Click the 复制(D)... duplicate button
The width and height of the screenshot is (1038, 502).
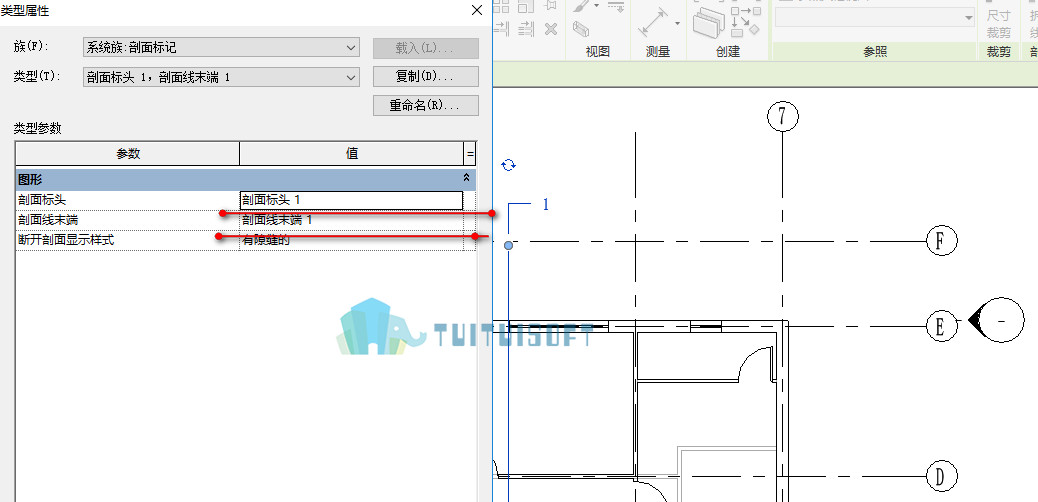pyautogui.click(x=426, y=77)
